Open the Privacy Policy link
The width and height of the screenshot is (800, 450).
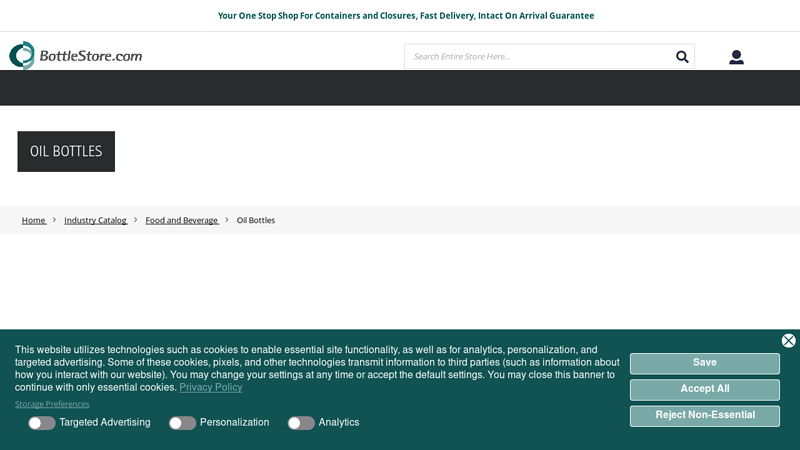[x=211, y=388]
